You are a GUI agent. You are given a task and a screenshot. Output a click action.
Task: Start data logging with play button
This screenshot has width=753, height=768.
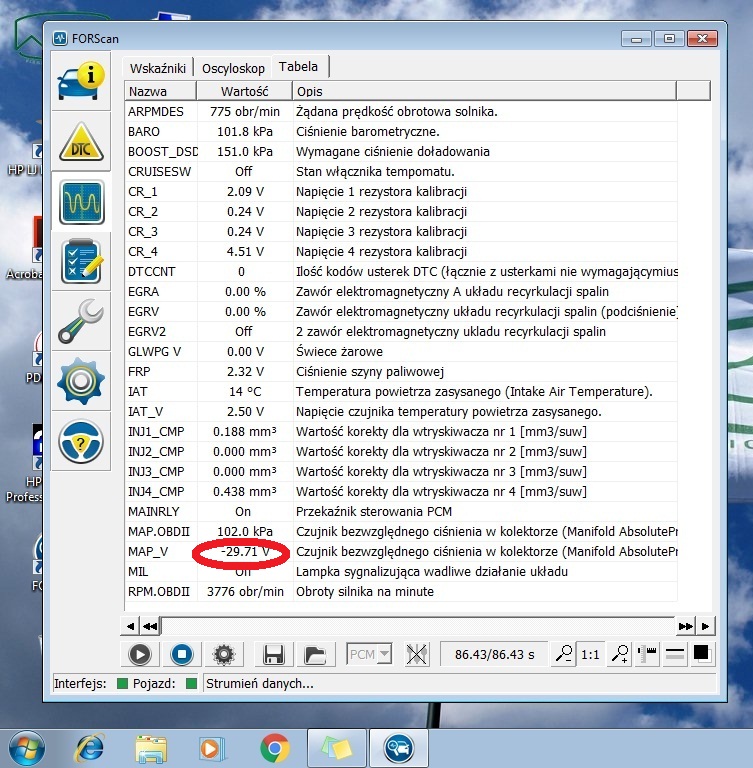(140, 655)
